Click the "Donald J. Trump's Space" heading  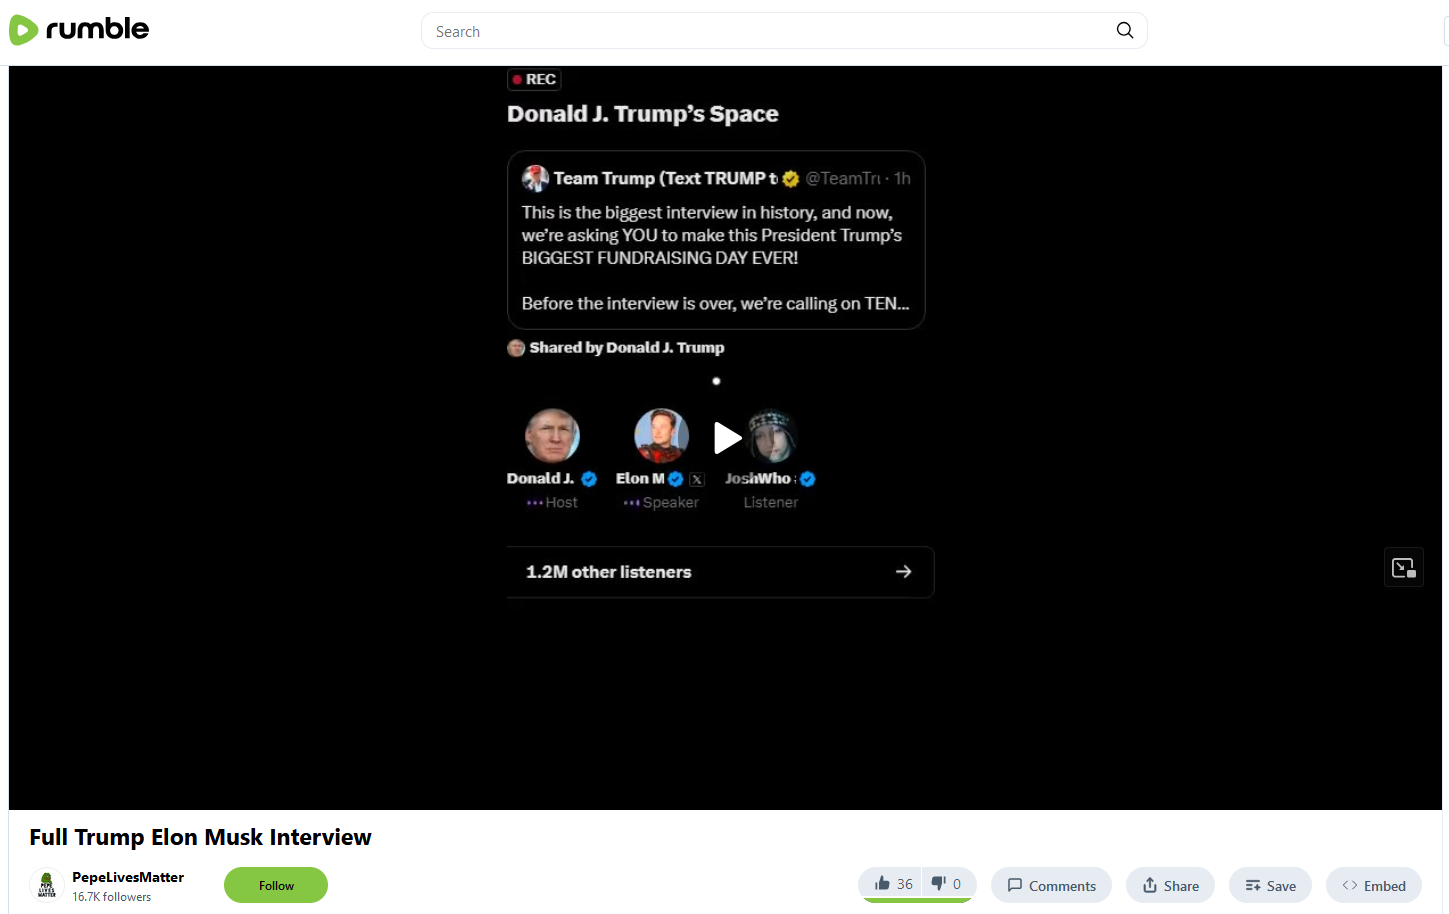643,114
